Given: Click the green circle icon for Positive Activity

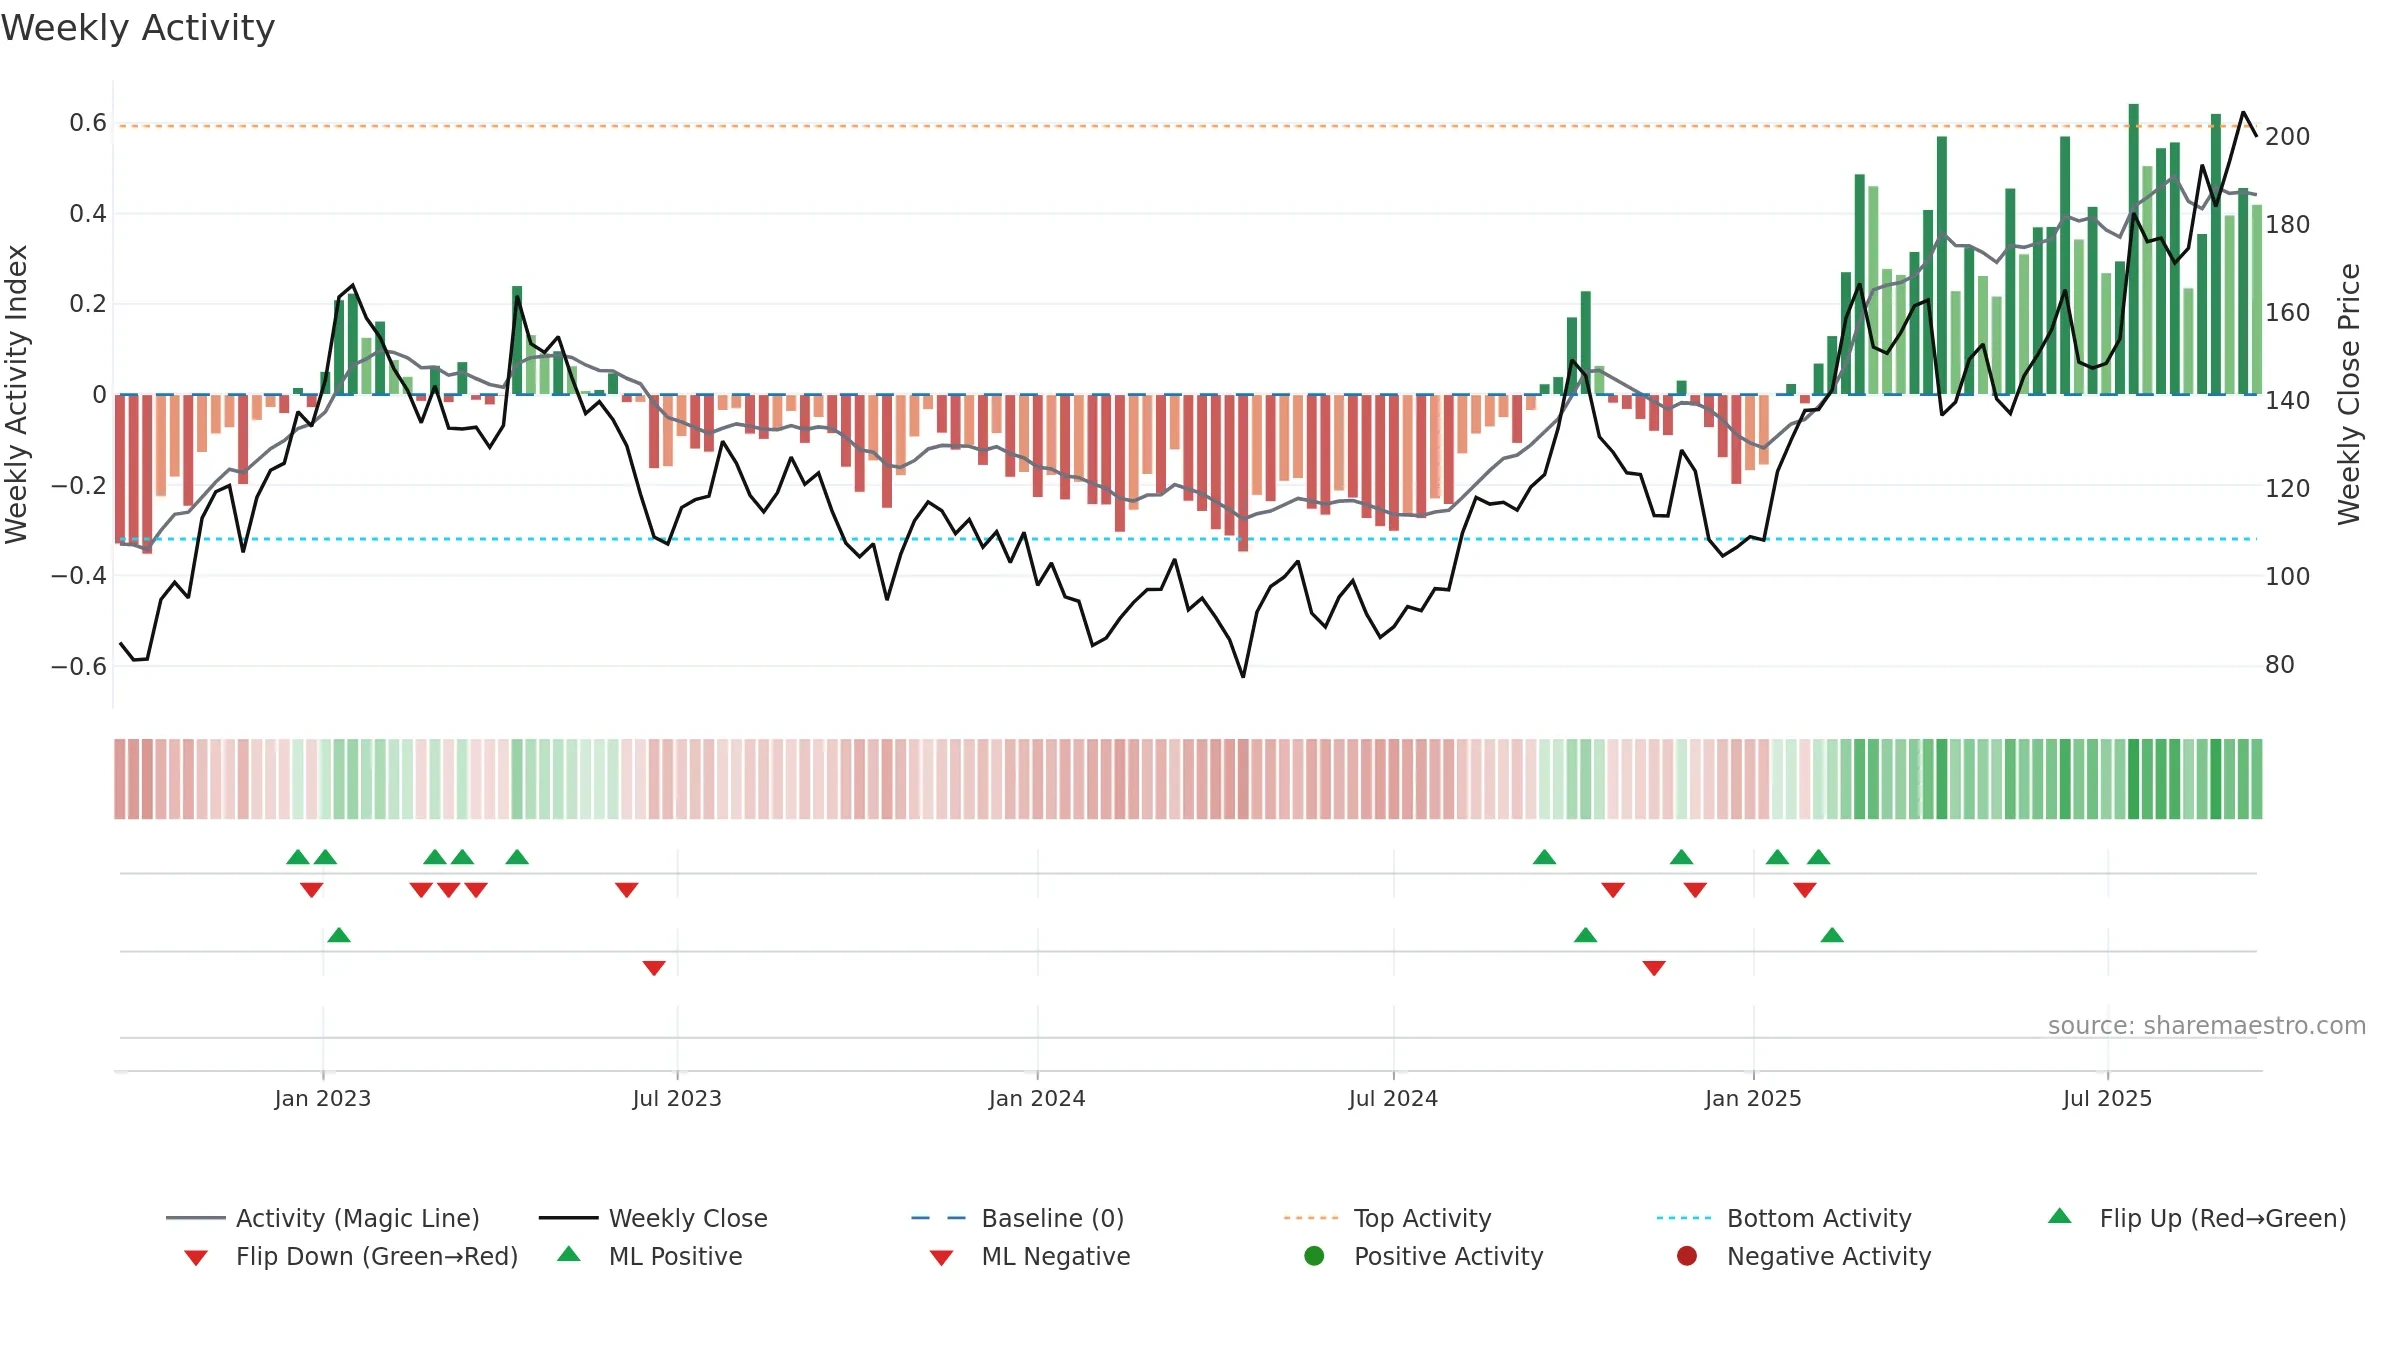Looking at the screenshot, I should pos(1314,1256).
